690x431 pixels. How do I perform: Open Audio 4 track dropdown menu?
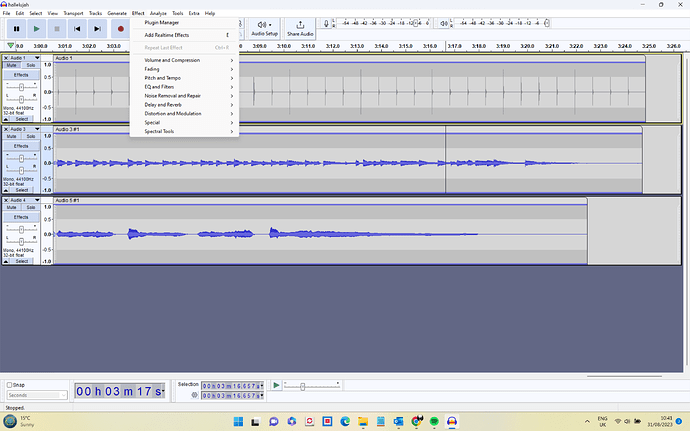click(x=37, y=200)
